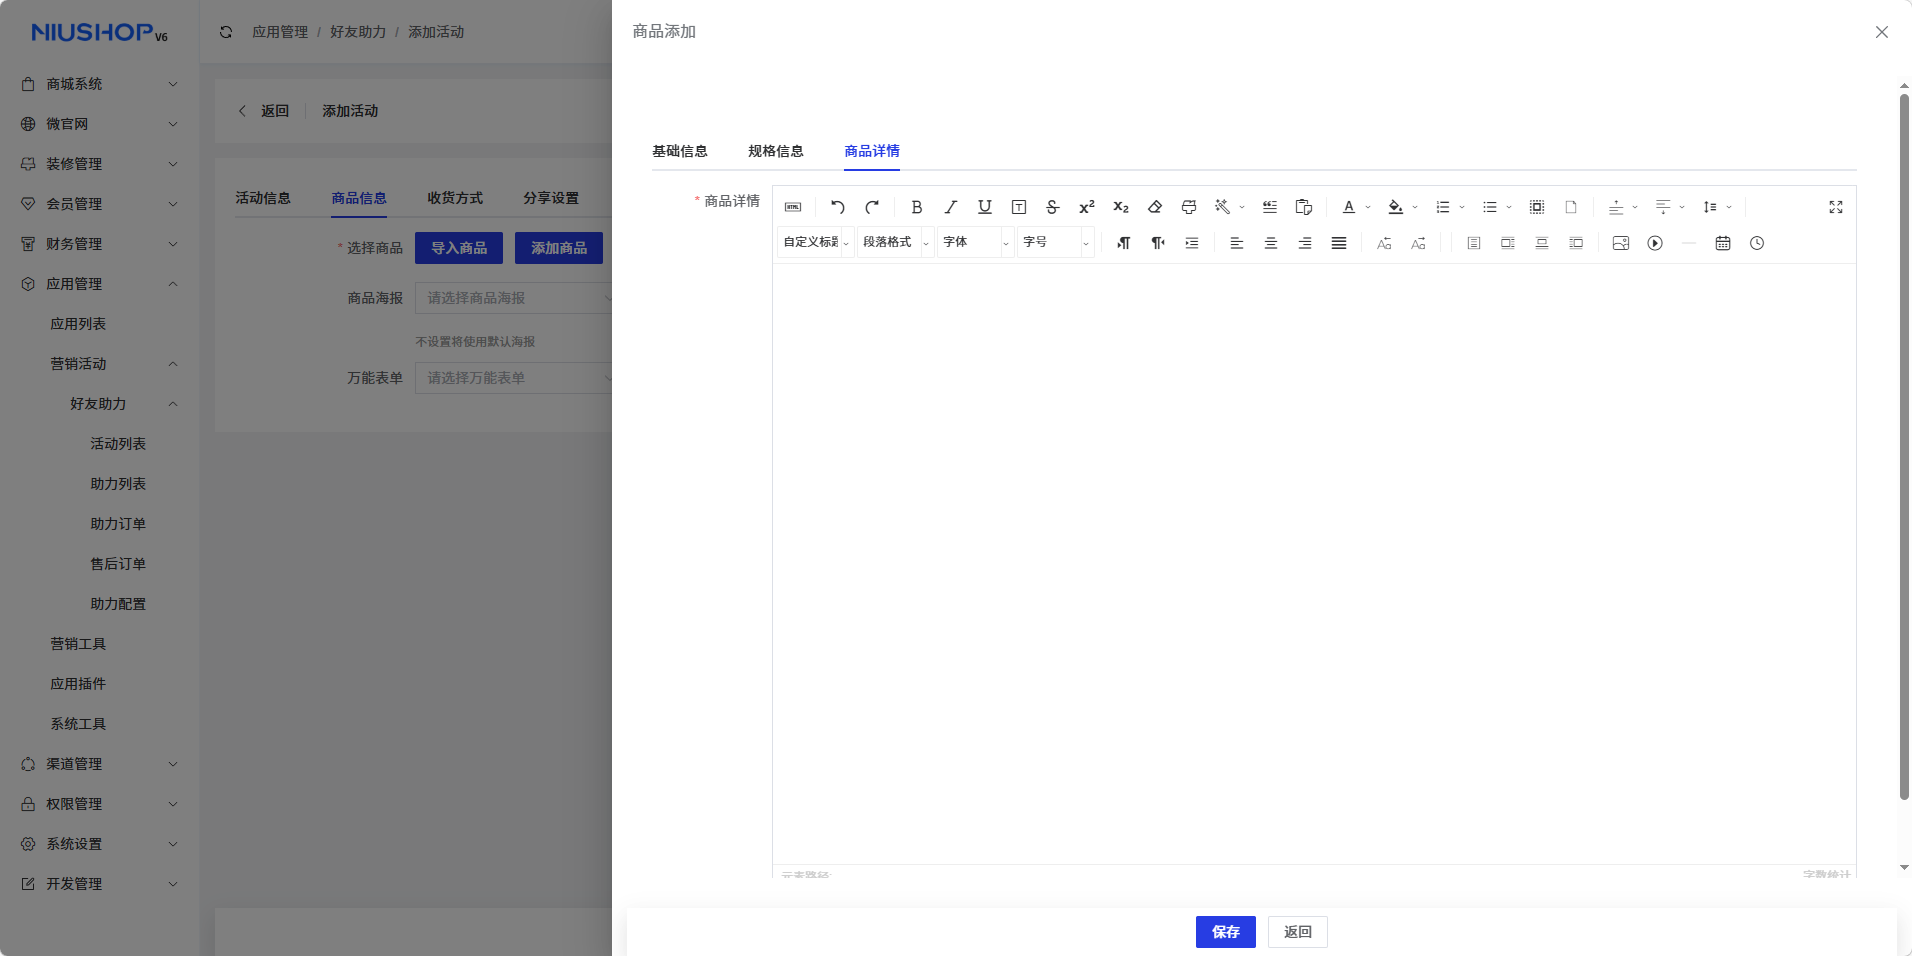This screenshot has width=1912, height=956.
Task: Click the HTML source code icon
Action: (x=793, y=207)
